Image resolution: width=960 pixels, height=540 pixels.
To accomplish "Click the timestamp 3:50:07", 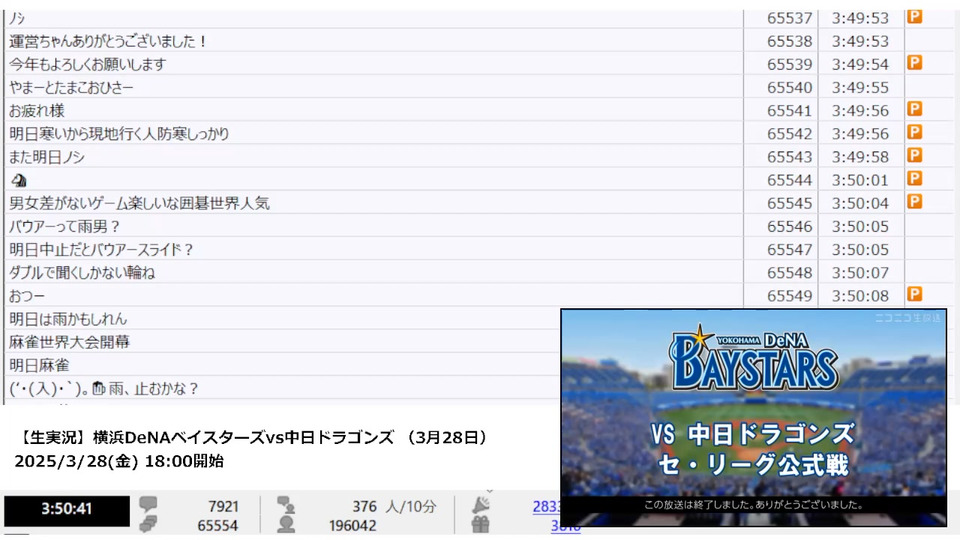I will (x=860, y=272).
